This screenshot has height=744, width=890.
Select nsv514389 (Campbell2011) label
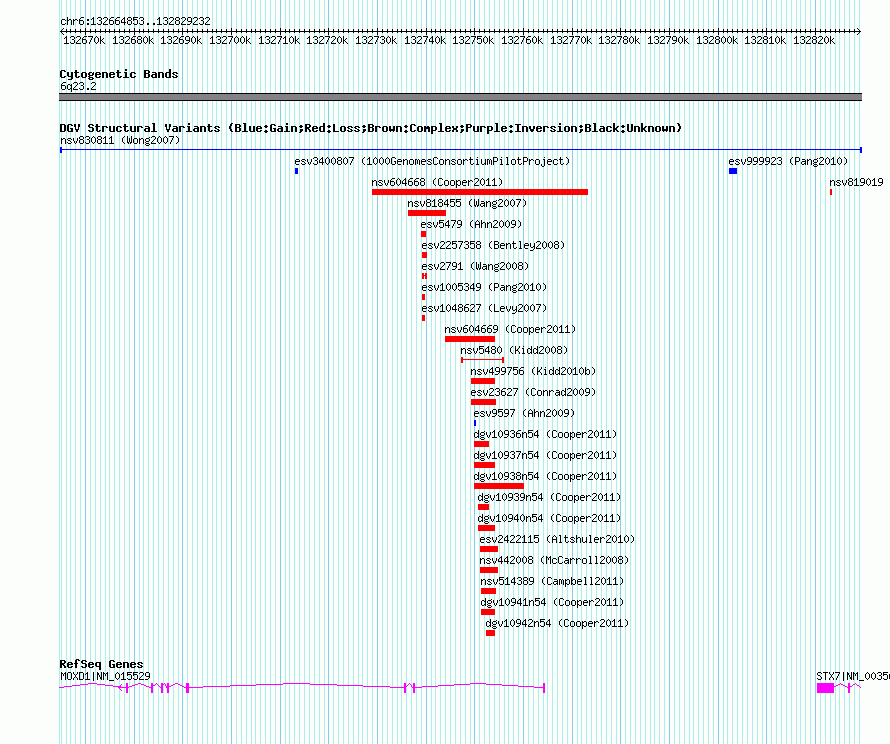click(x=552, y=581)
